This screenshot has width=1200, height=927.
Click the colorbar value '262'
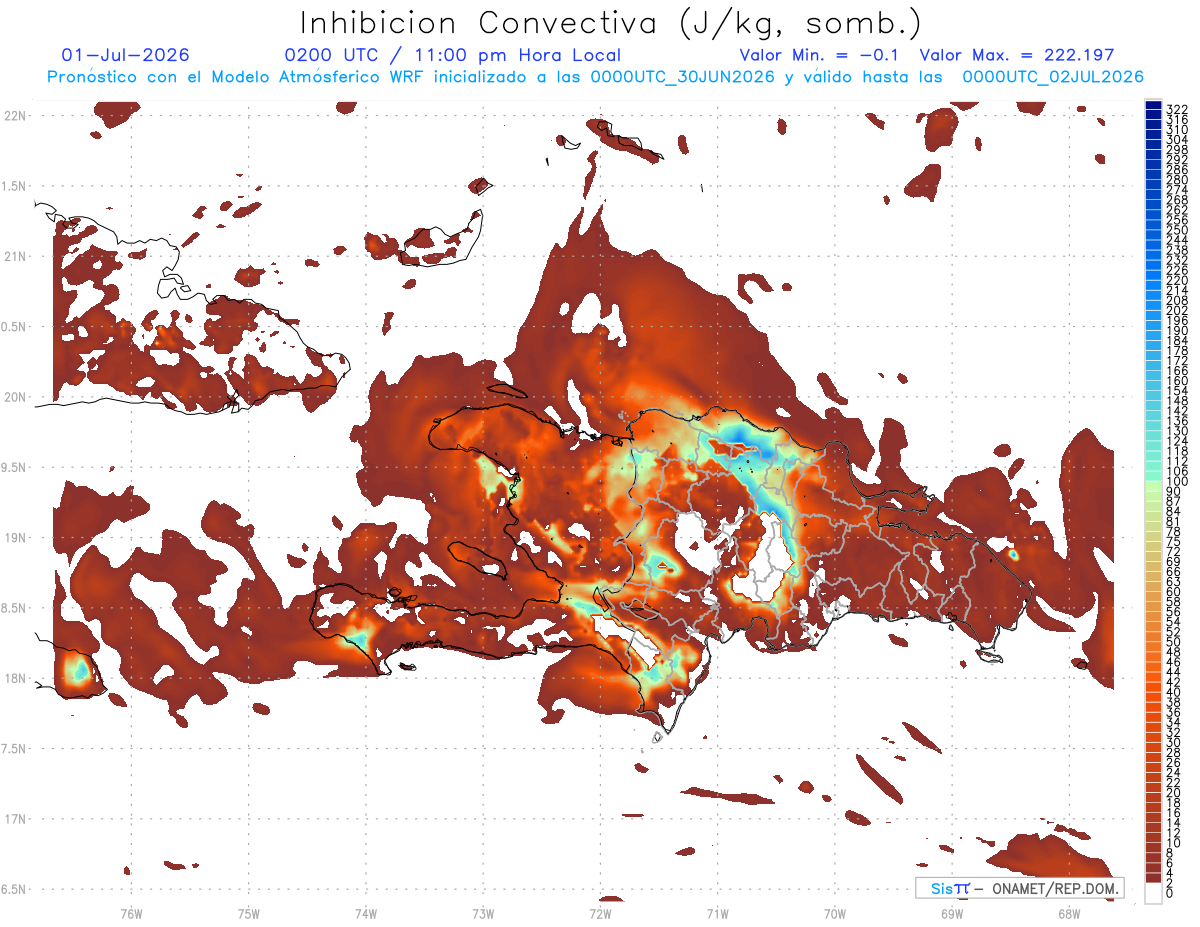1177,210
